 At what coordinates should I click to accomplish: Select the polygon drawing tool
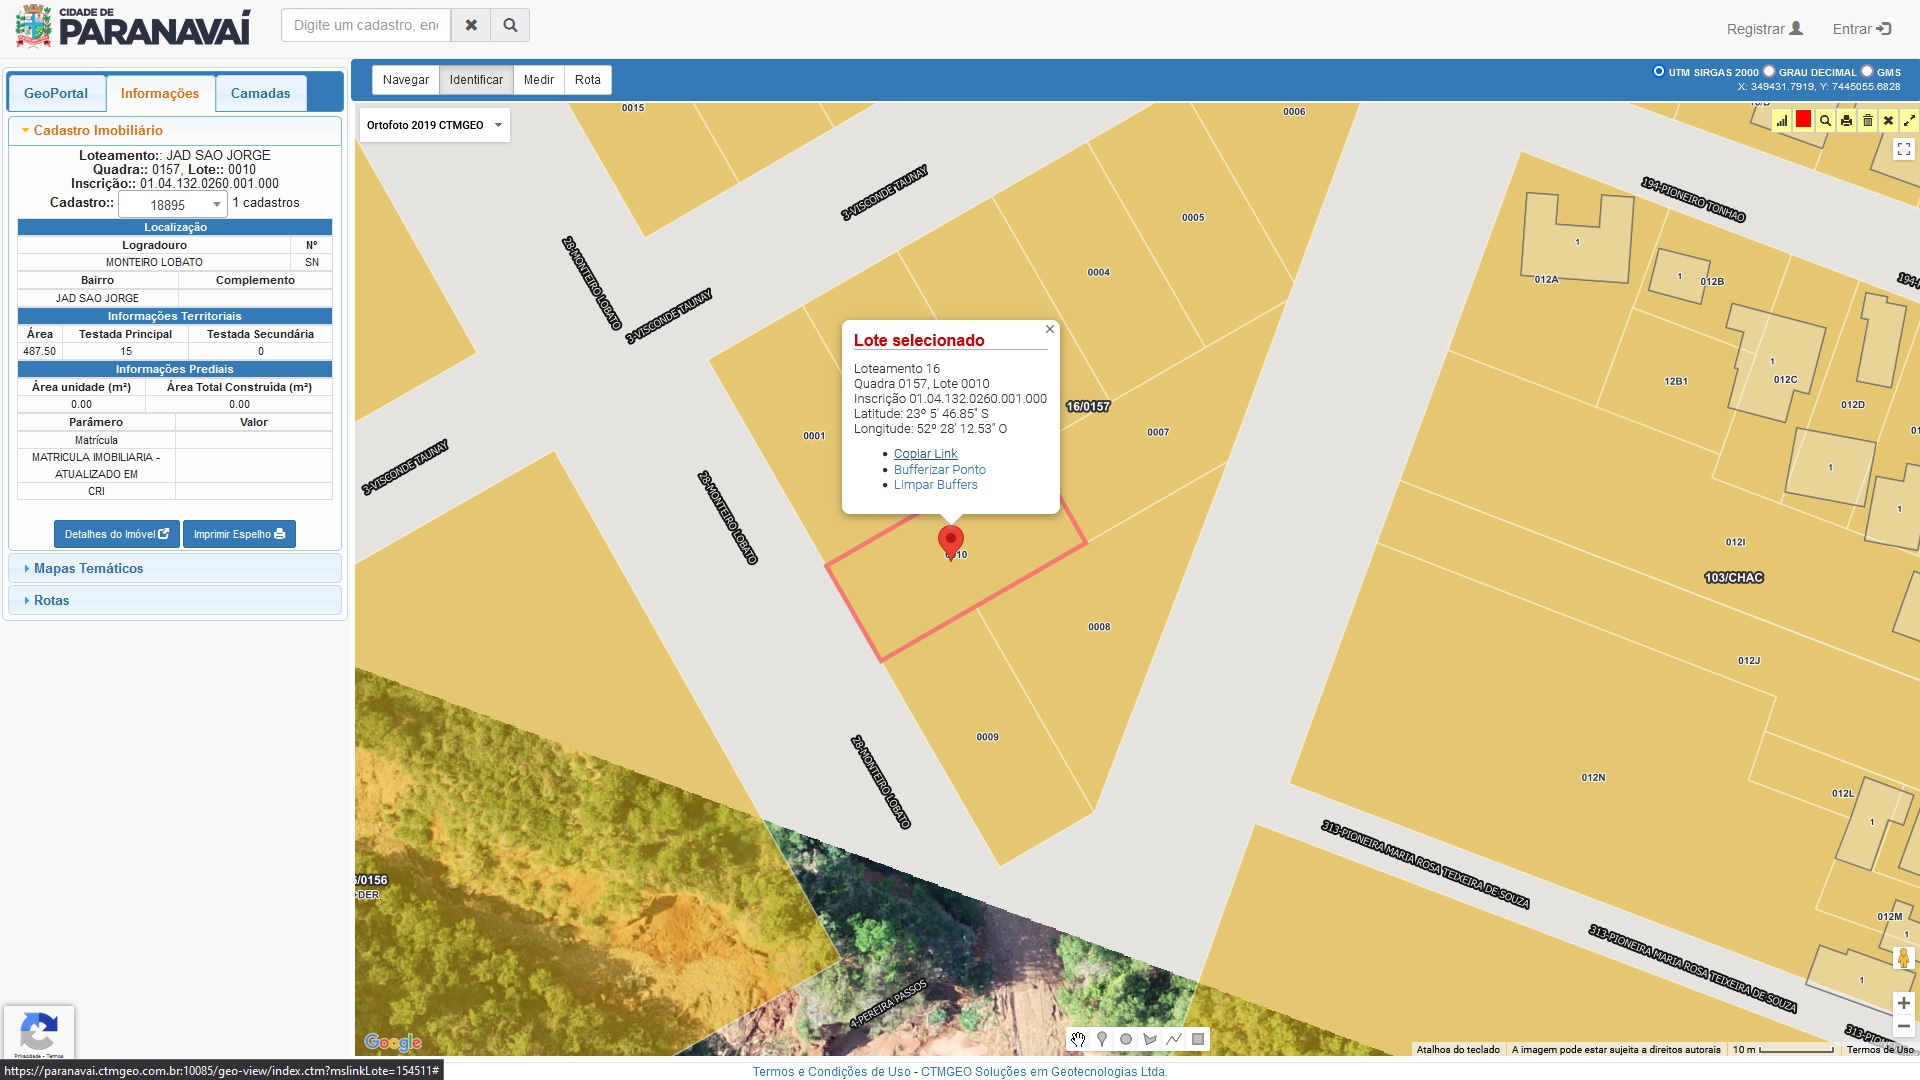coord(1150,1039)
